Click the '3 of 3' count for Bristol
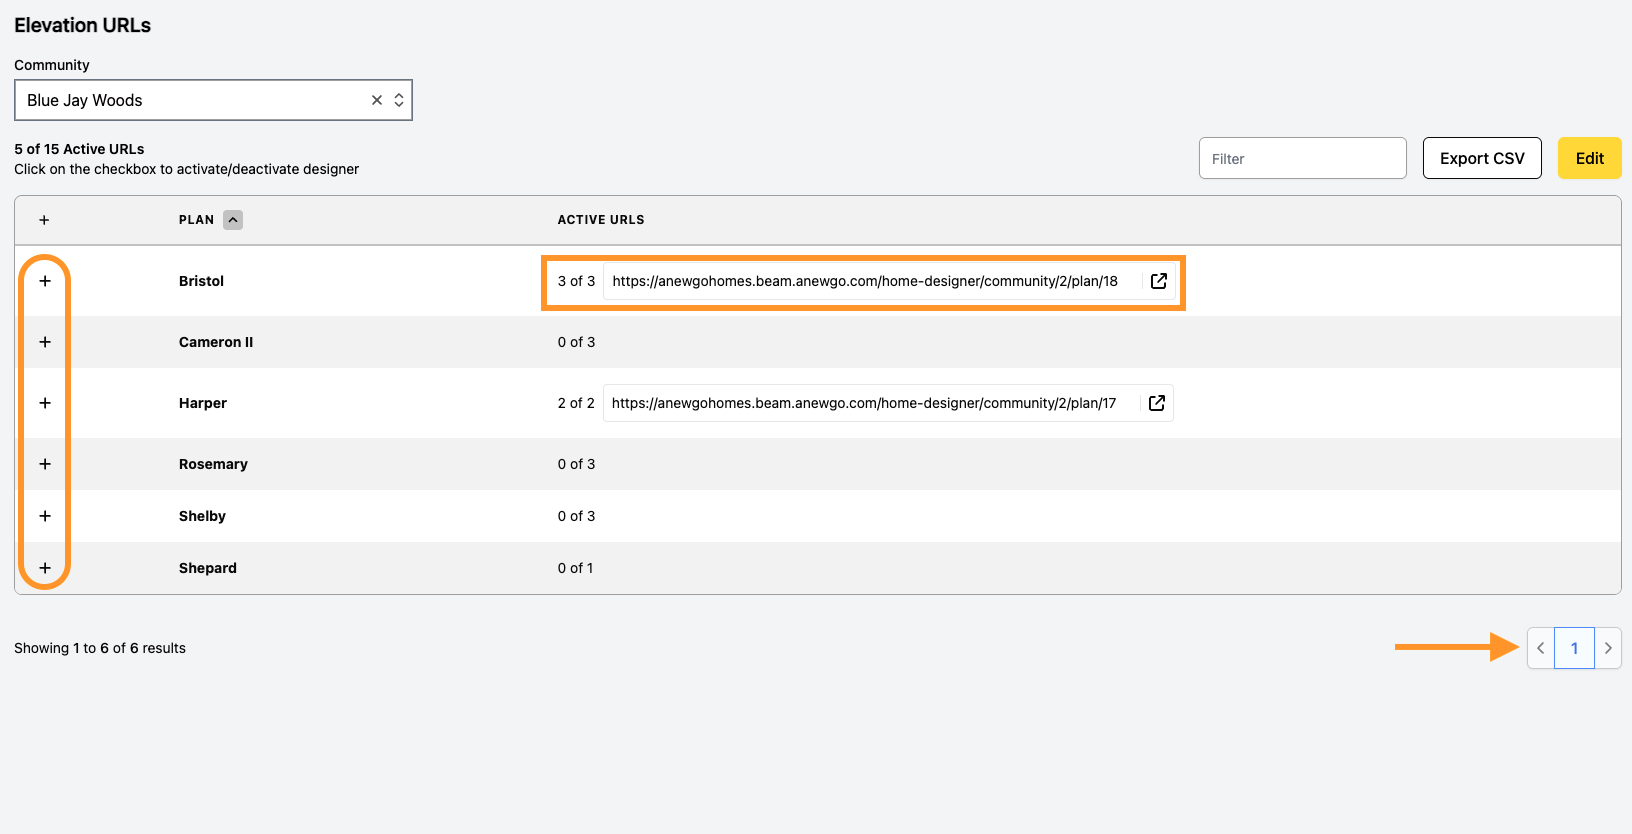Screen dimensions: 1632x834 576,281
